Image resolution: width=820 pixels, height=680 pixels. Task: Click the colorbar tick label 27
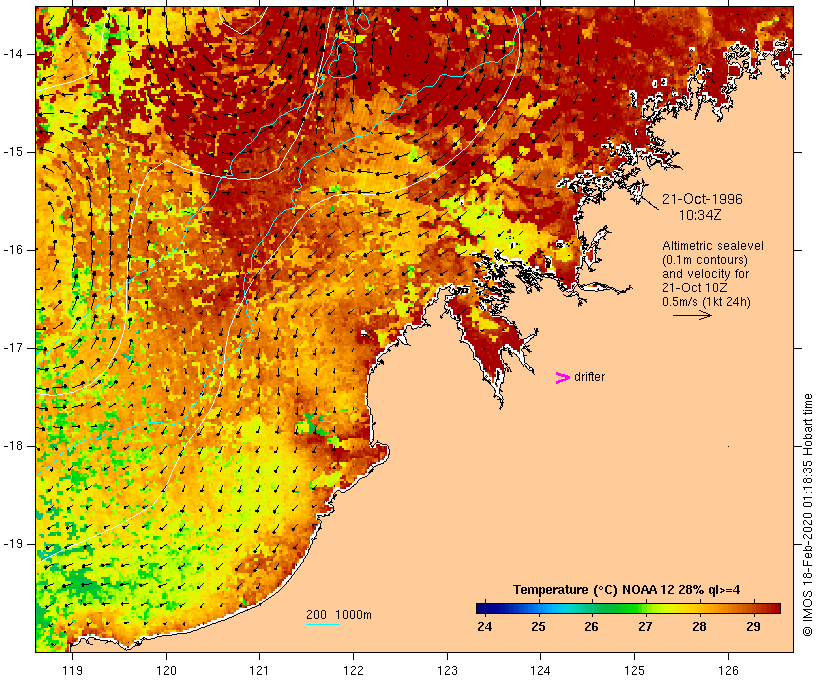[x=645, y=626]
